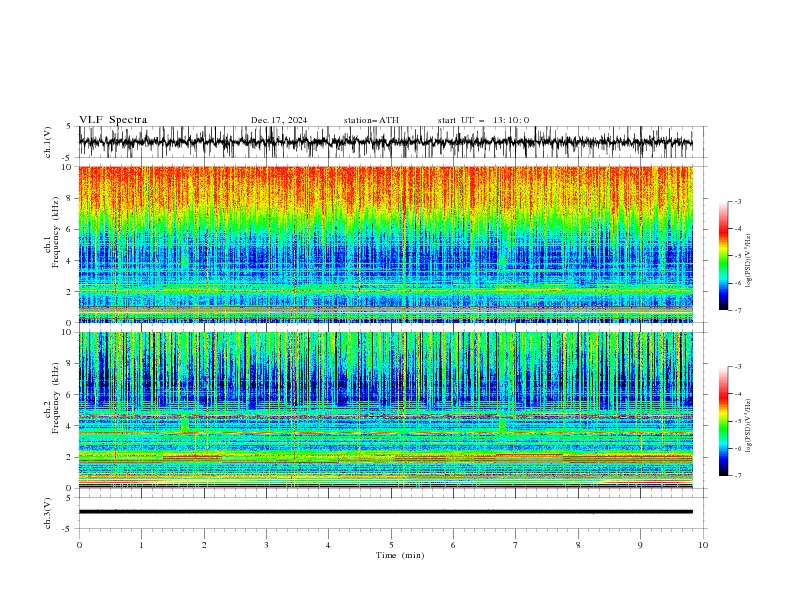The height and width of the screenshot is (612, 792).
Task: Click the 'VLF Spectra' title text
Action: tap(113, 120)
